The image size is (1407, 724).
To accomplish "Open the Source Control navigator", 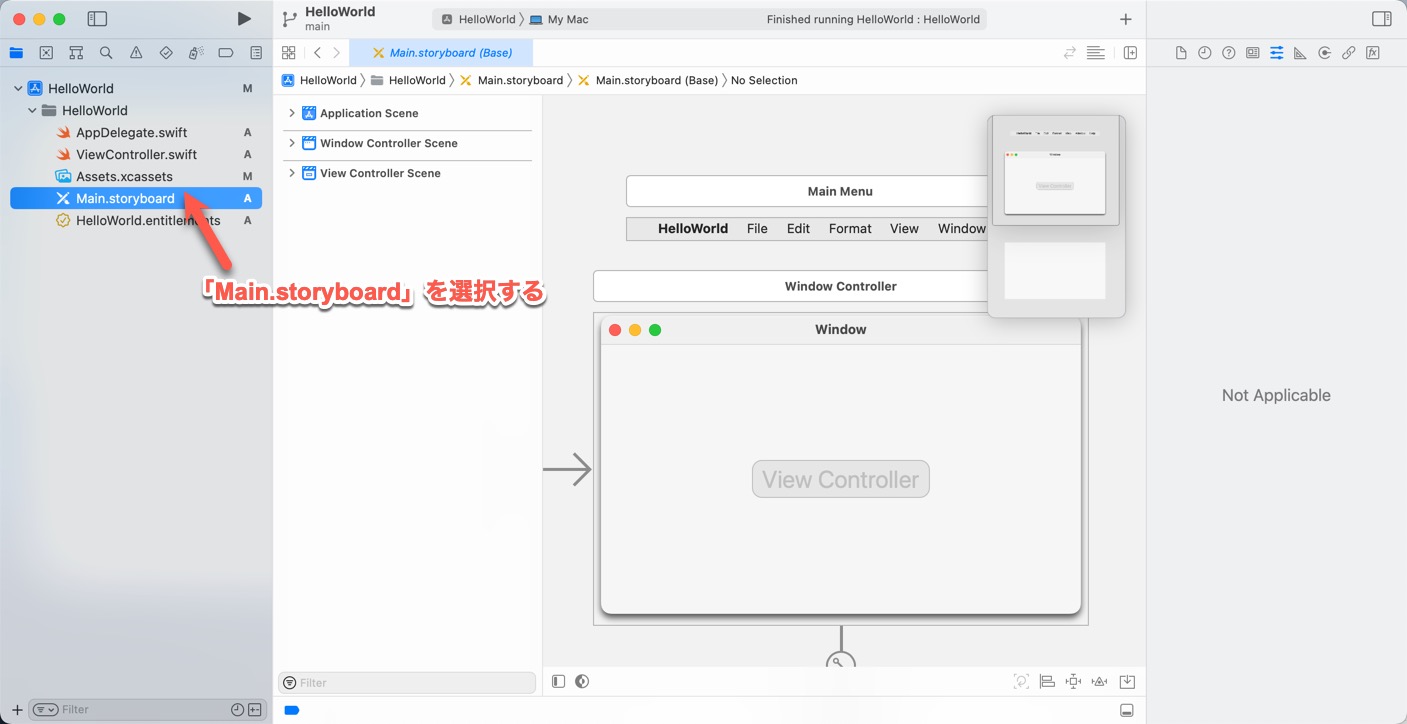I will coord(46,53).
